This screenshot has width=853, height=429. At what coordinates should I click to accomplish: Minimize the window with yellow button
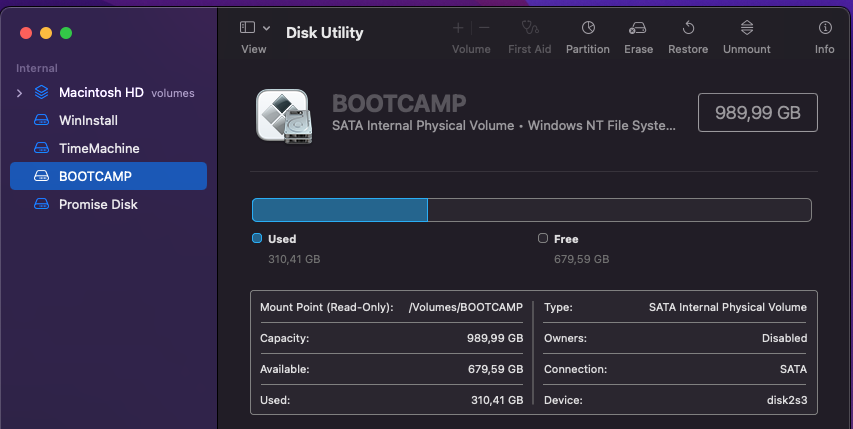[x=46, y=33]
